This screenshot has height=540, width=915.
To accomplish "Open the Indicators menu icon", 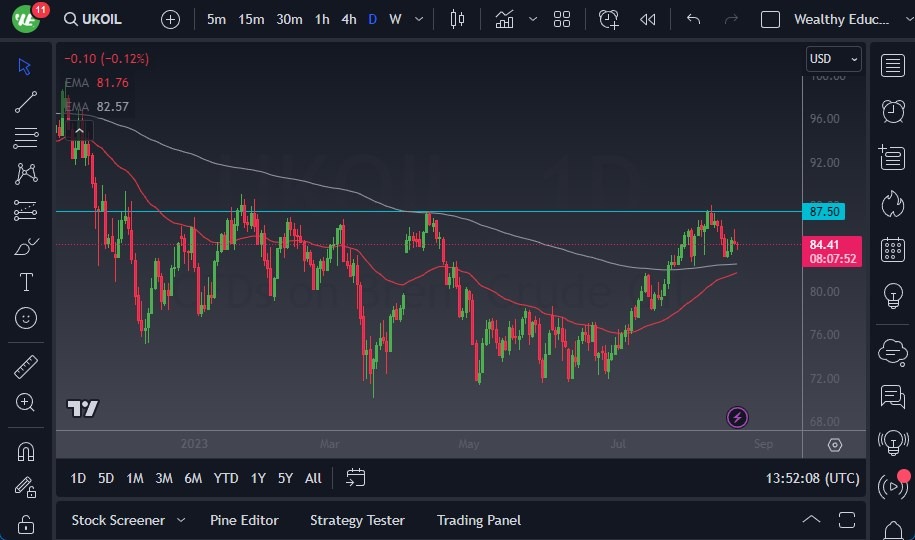I will pos(504,19).
